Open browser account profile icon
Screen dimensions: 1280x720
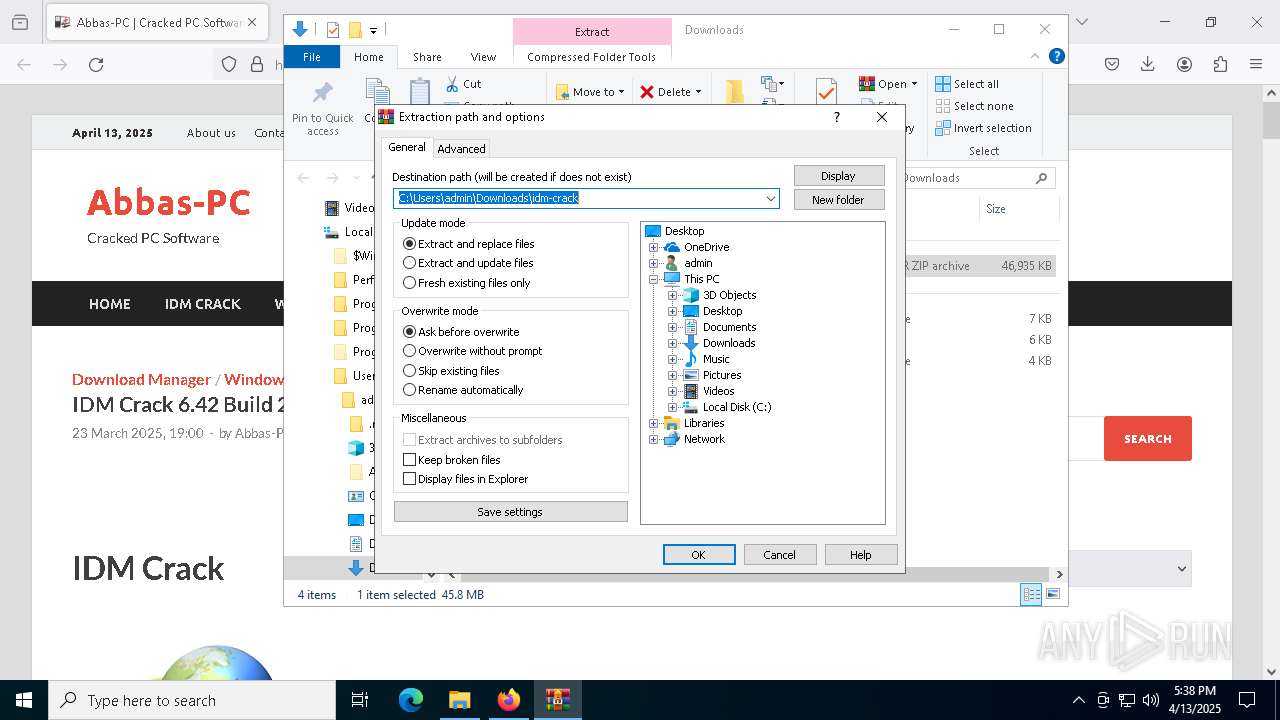[x=1184, y=65]
